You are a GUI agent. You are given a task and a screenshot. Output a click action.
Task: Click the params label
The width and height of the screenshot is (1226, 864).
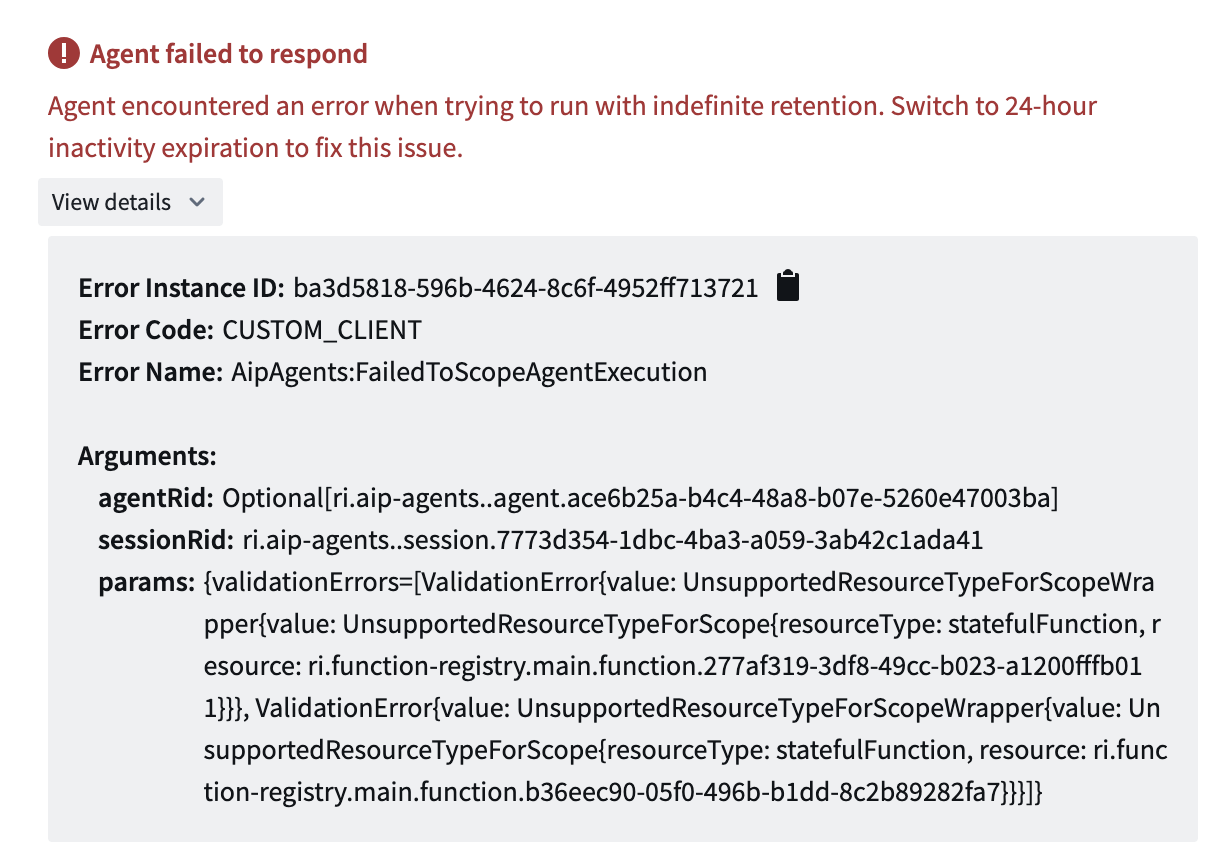[146, 583]
